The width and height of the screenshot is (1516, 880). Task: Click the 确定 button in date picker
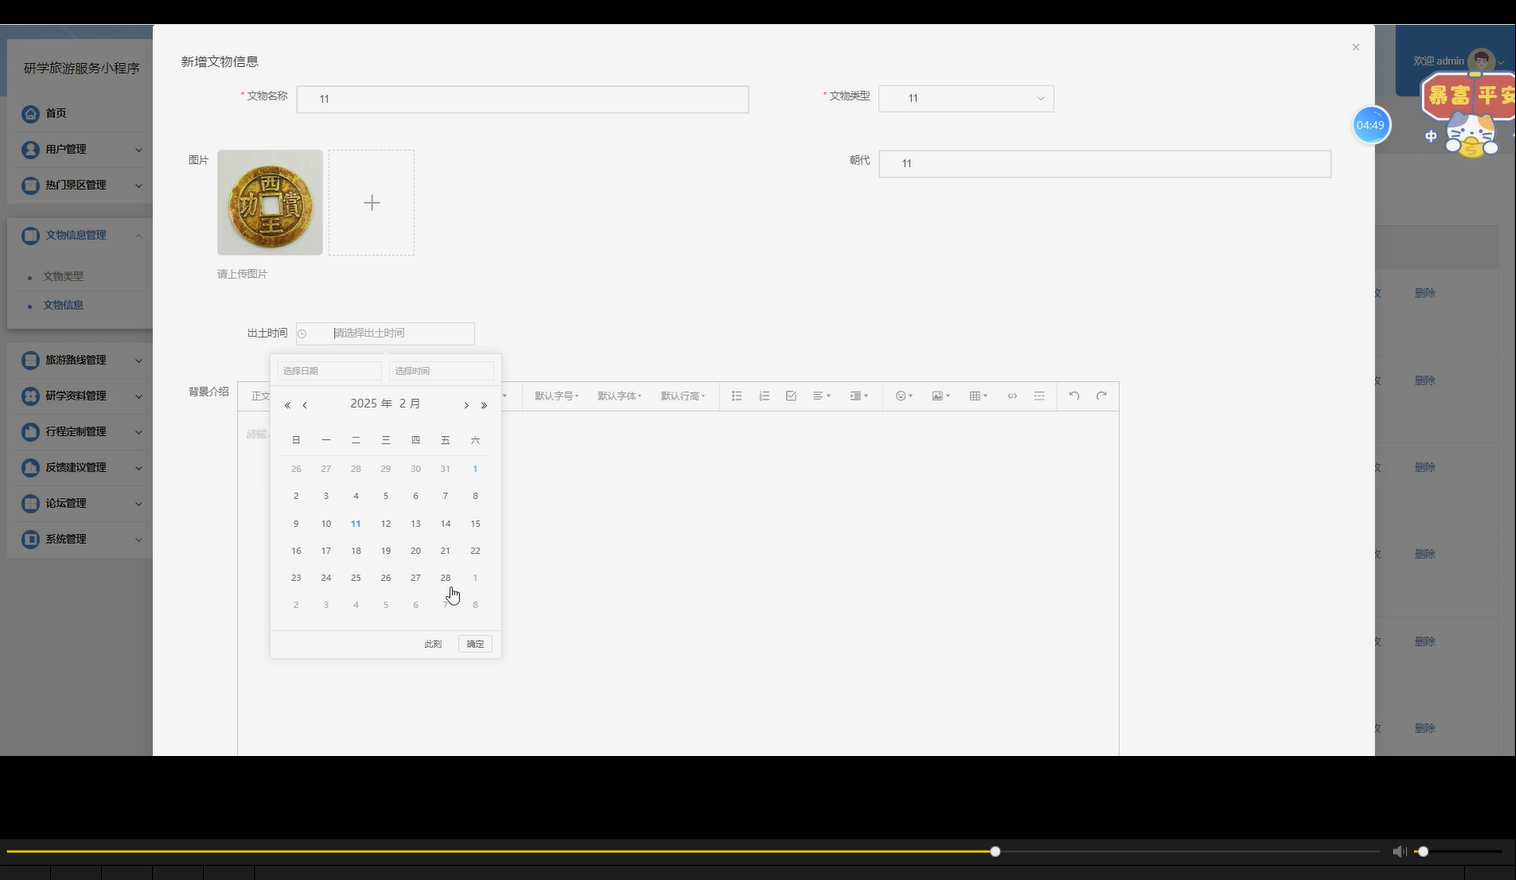475,644
